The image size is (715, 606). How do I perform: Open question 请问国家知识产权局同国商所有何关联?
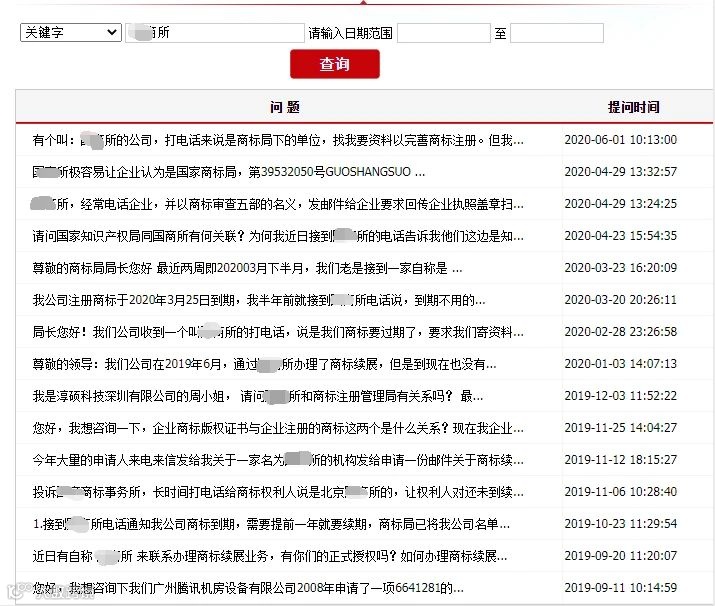point(278,236)
